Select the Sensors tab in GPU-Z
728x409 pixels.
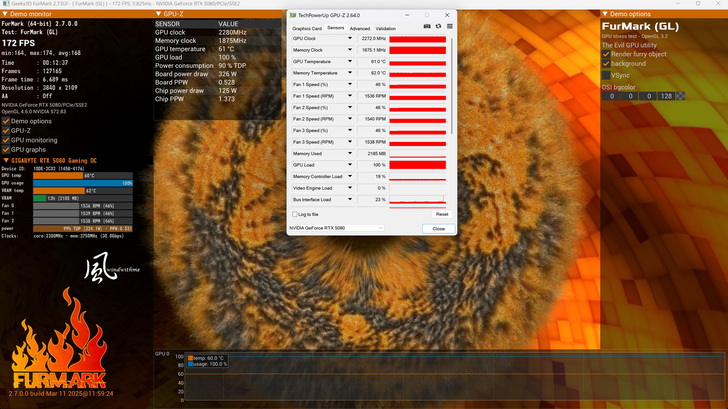pos(336,28)
